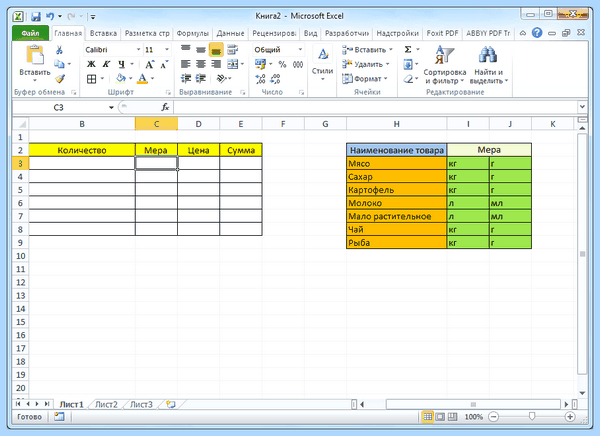
Task: Click the Удалить cells button
Action: [x=366, y=64]
